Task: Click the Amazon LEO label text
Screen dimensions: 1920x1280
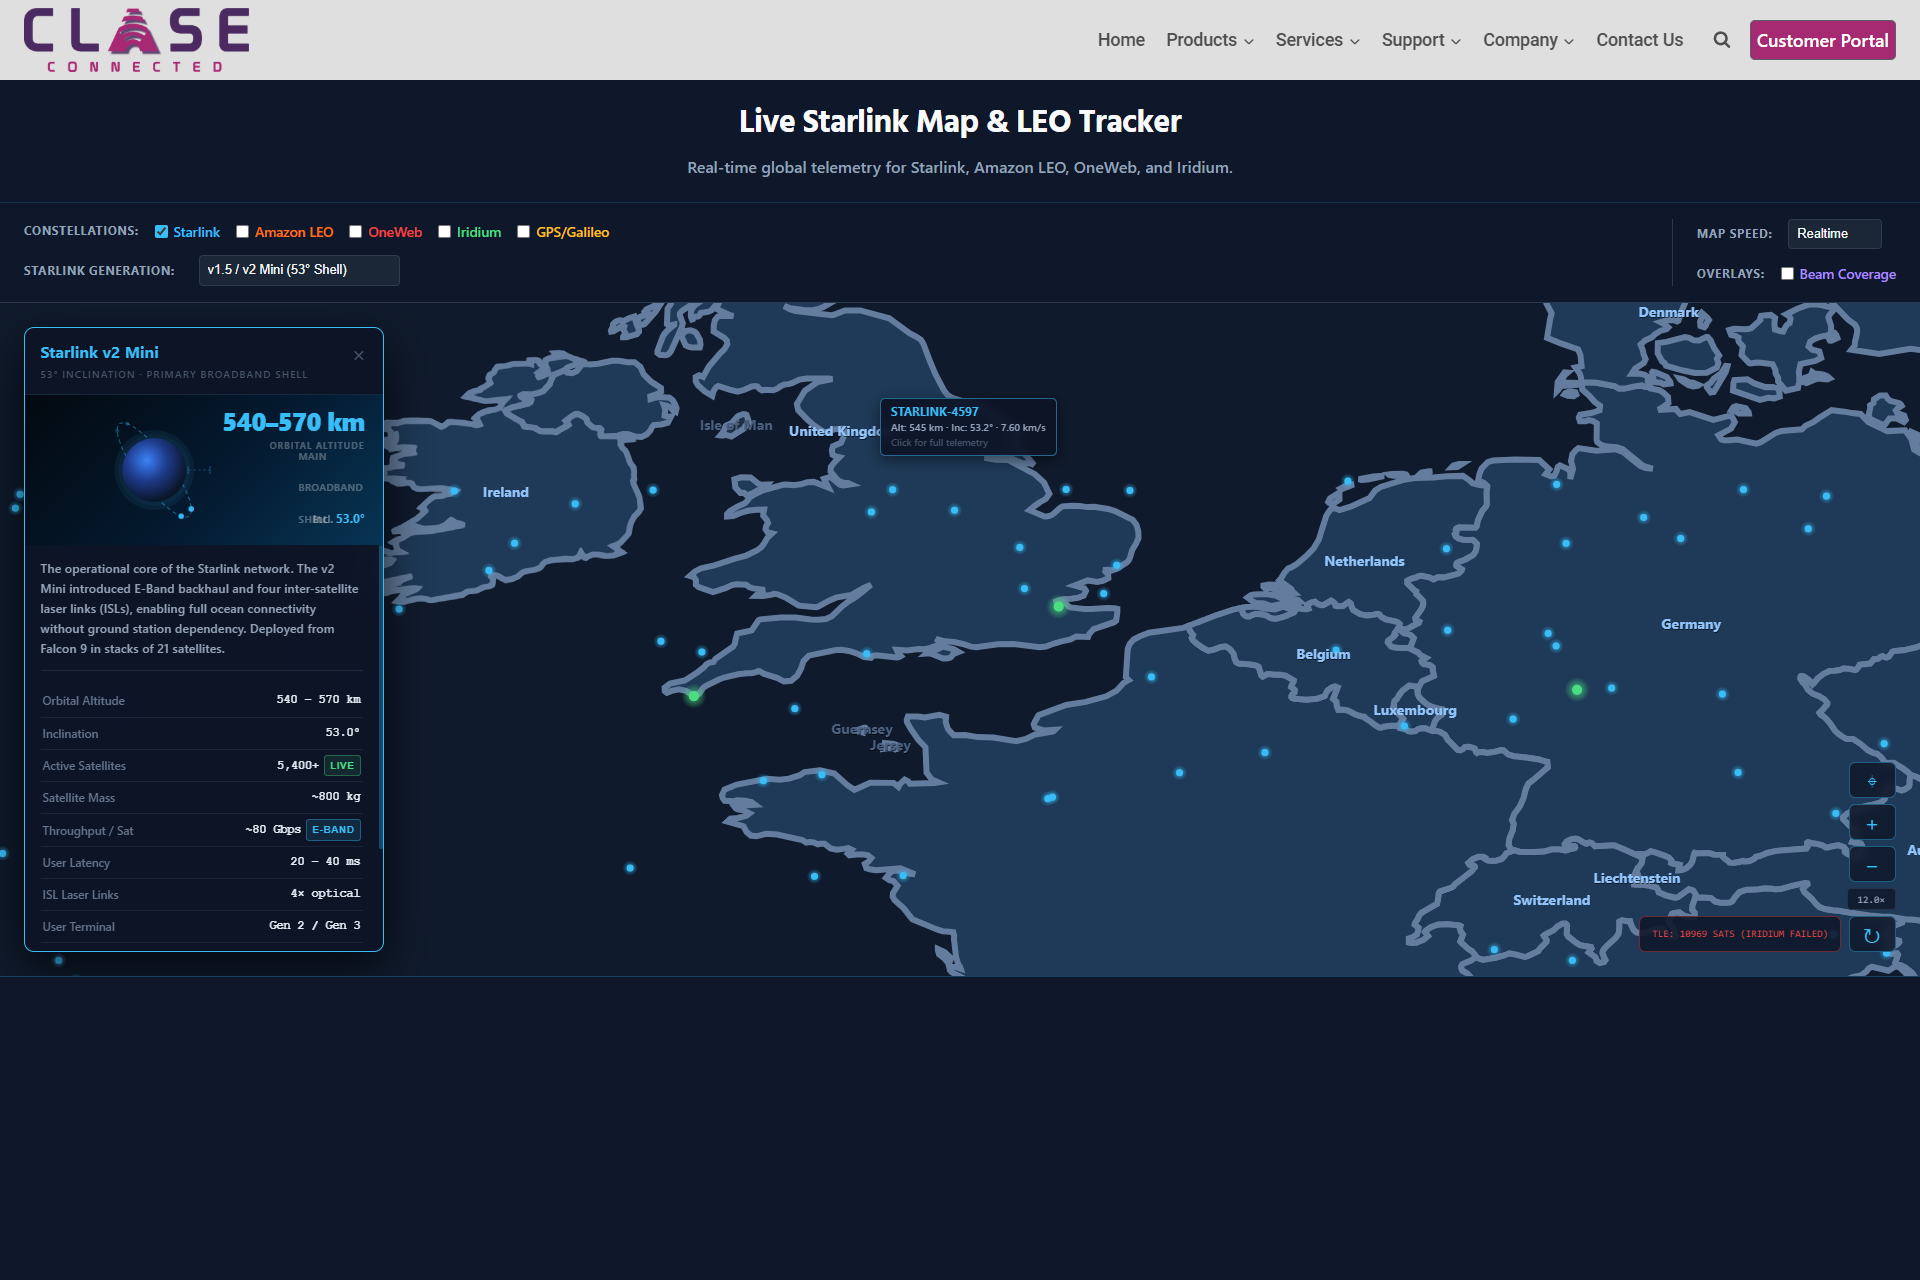Action: pyautogui.click(x=294, y=232)
